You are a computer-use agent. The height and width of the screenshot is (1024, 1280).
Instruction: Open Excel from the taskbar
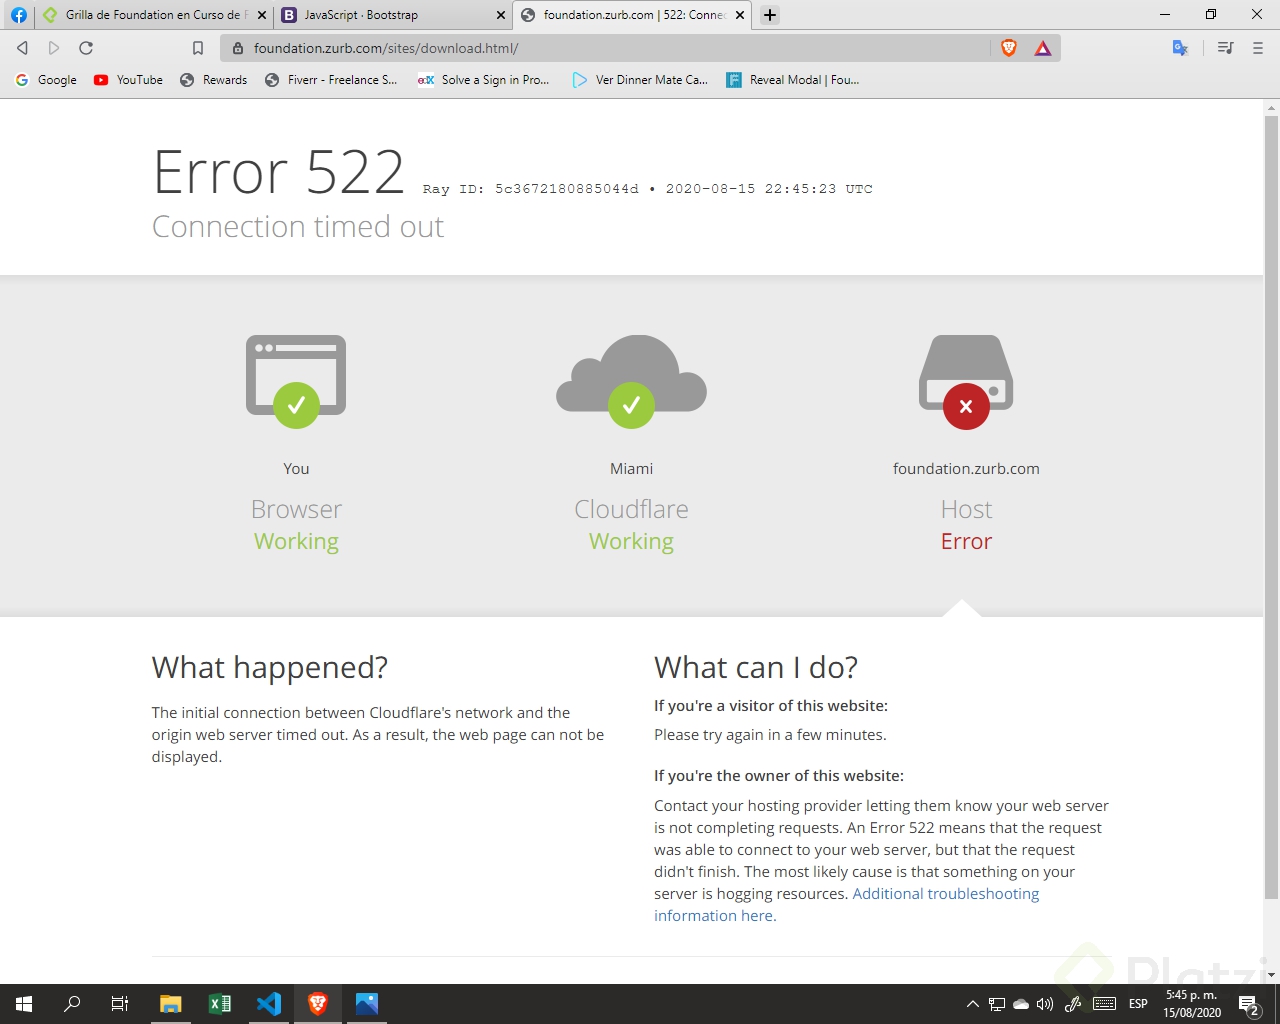pos(220,1004)
